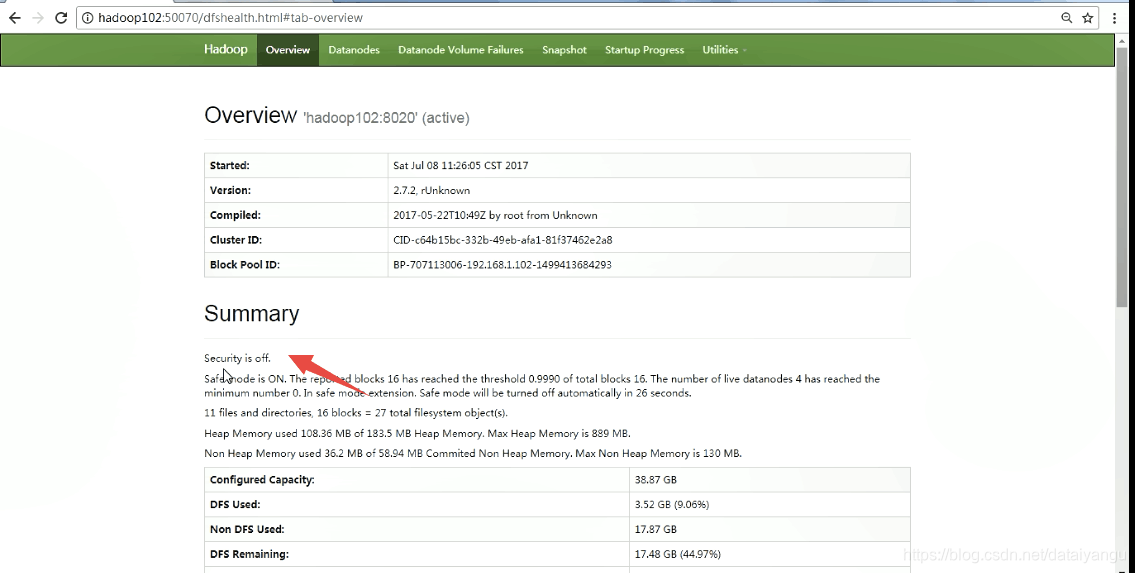Open Datanode Volume Failures tab
Image resolution: width=1135 pixels, height=573 pixels.
tap(460, 50)
